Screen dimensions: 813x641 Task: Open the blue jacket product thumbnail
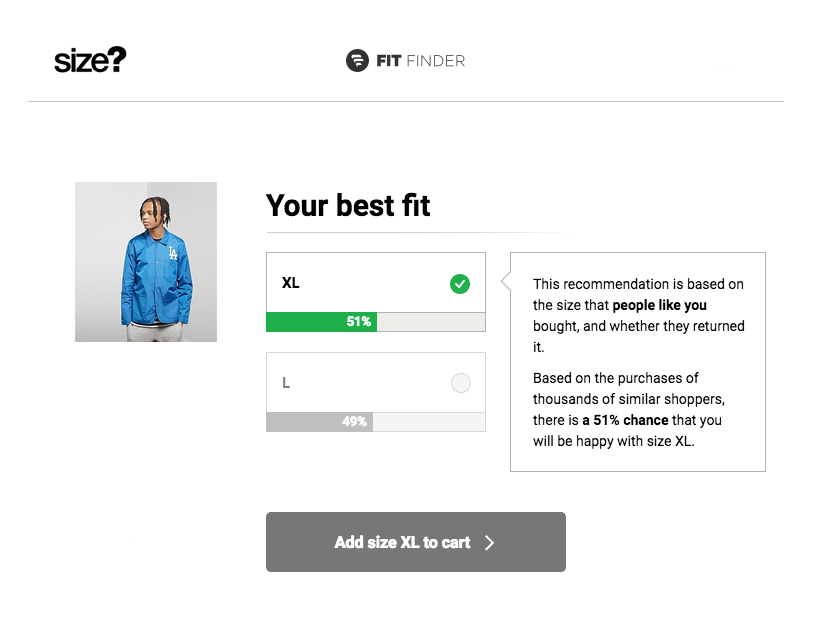[x=146, y=262]
